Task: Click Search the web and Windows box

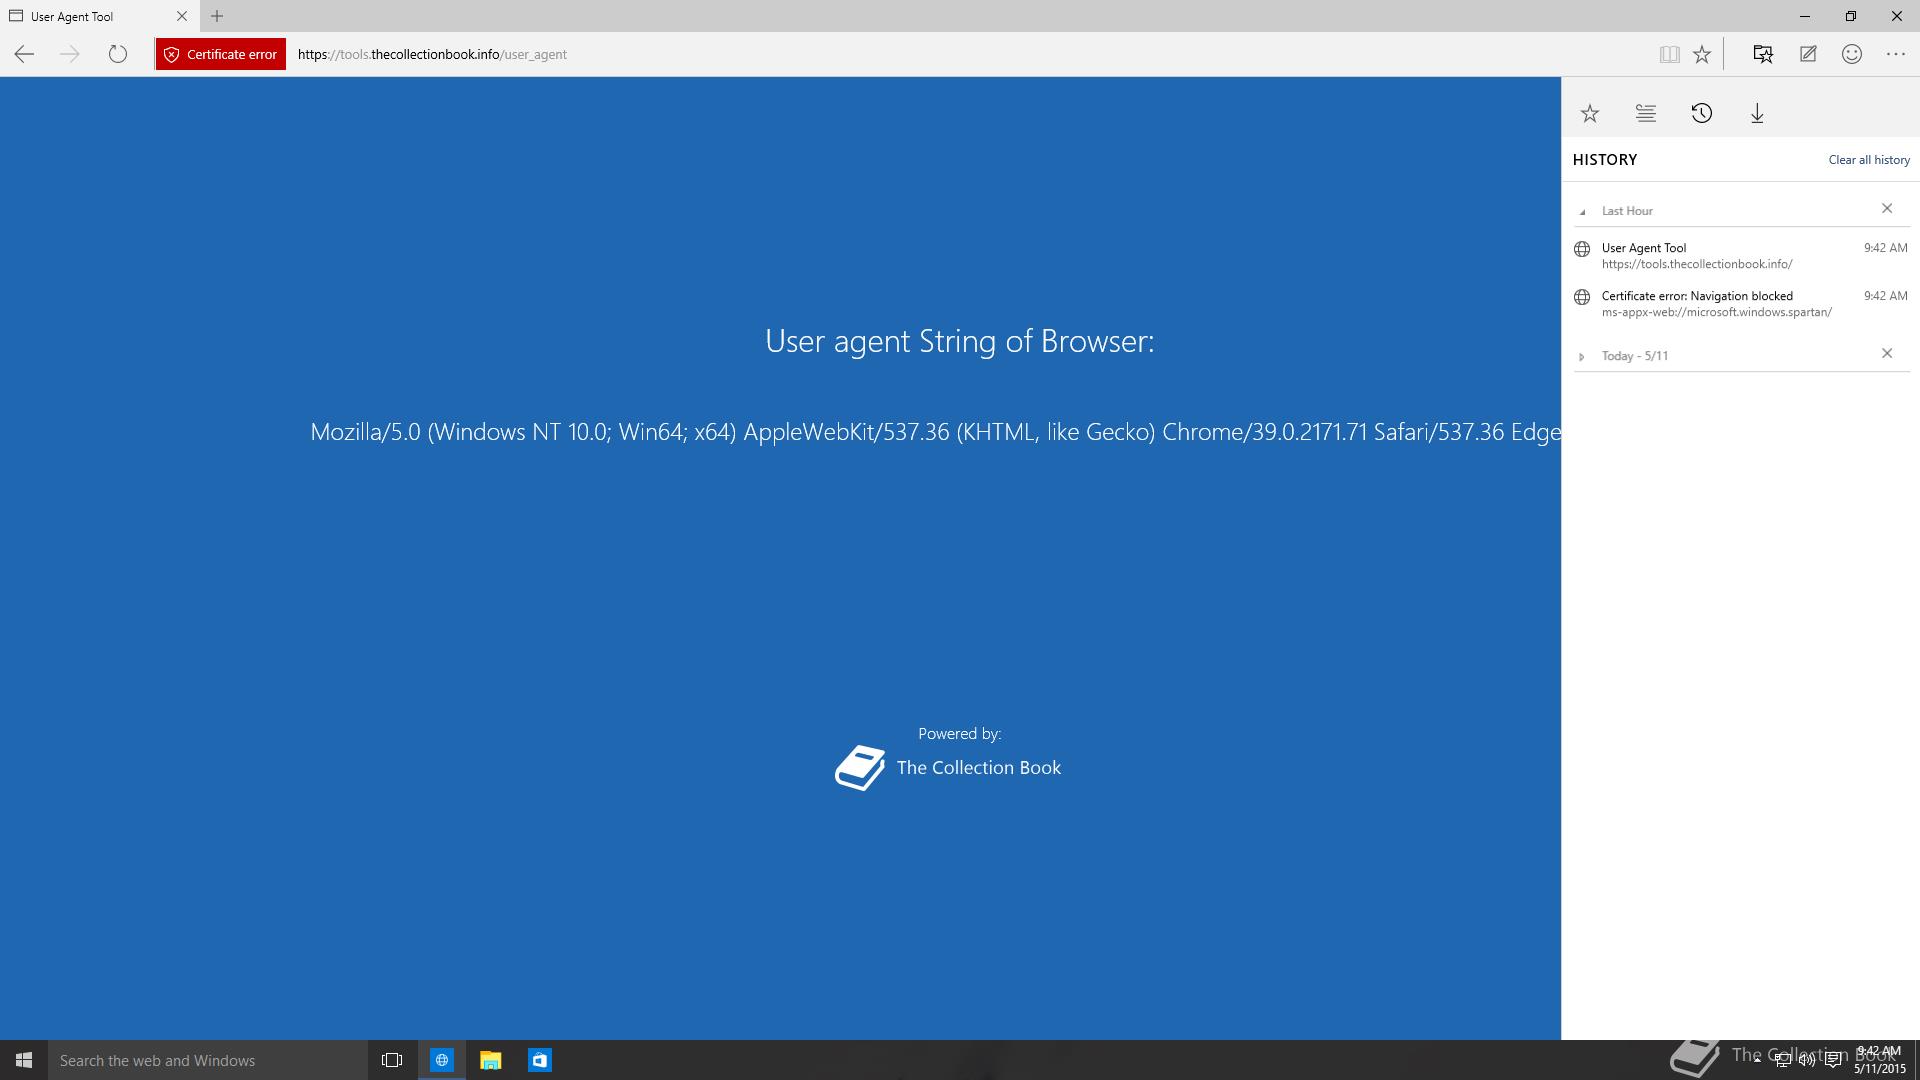Action: tap(208, 1060)
